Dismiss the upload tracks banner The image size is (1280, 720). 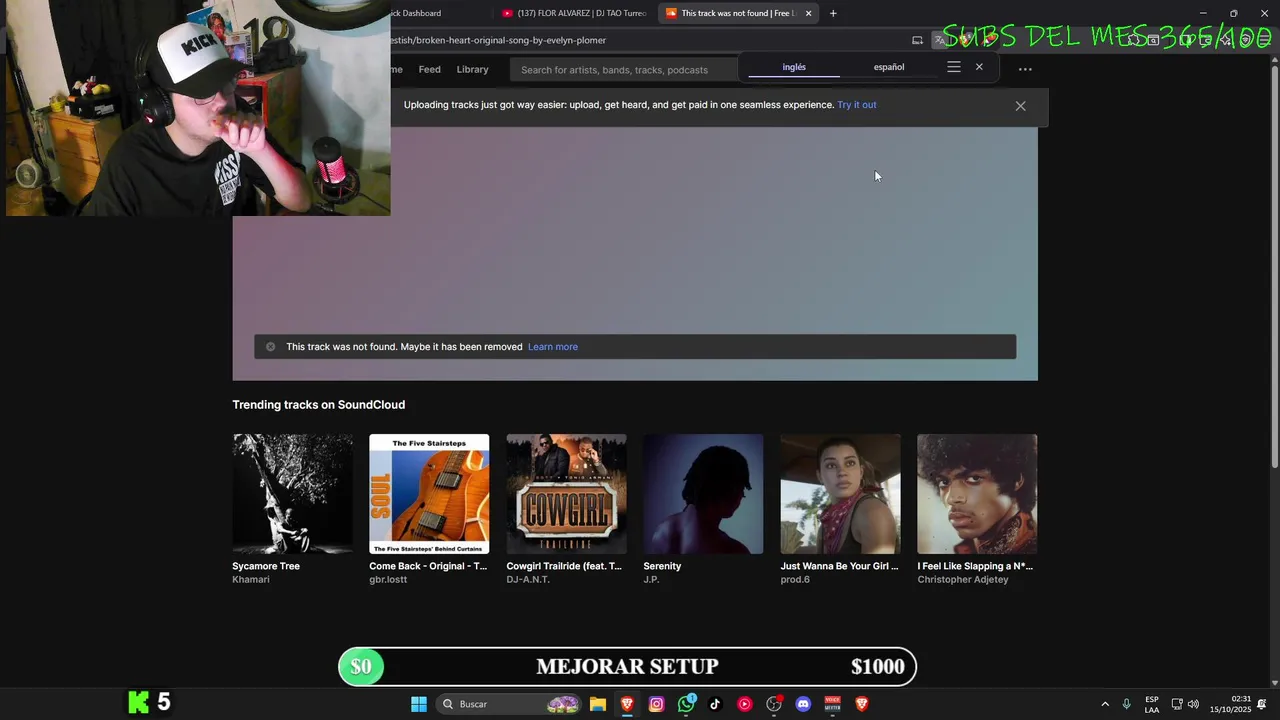pyautogui.click(x=1020, y=105)
